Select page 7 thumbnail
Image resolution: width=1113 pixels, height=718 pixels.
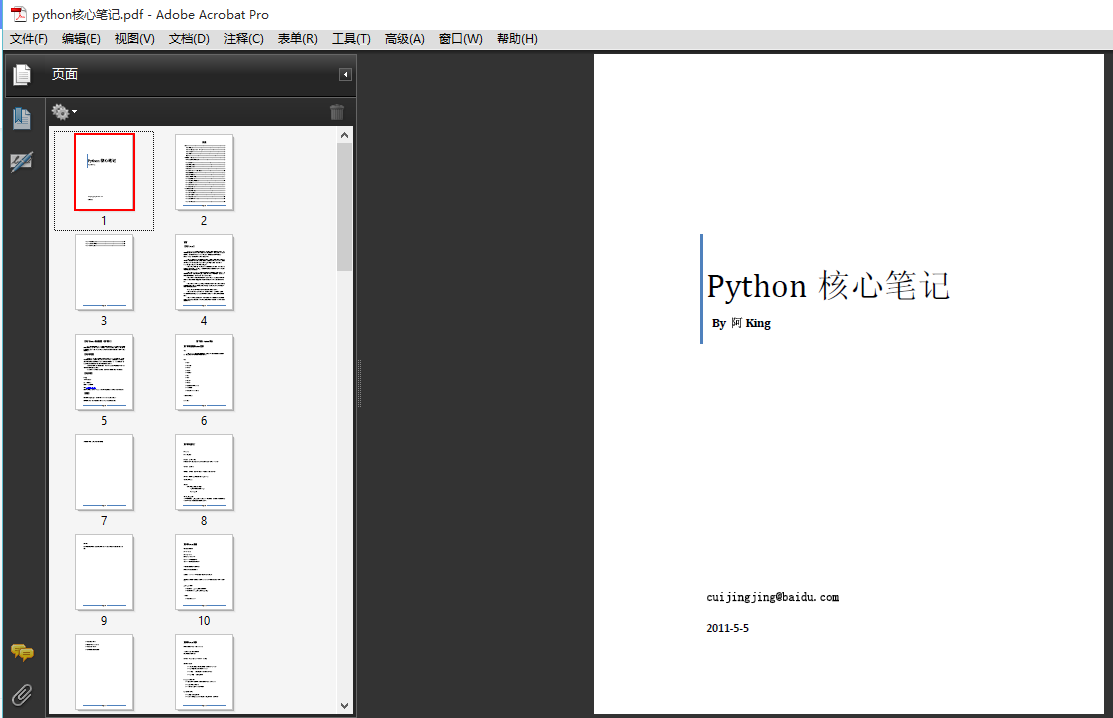pyautogui.click(x=104, y=473)
